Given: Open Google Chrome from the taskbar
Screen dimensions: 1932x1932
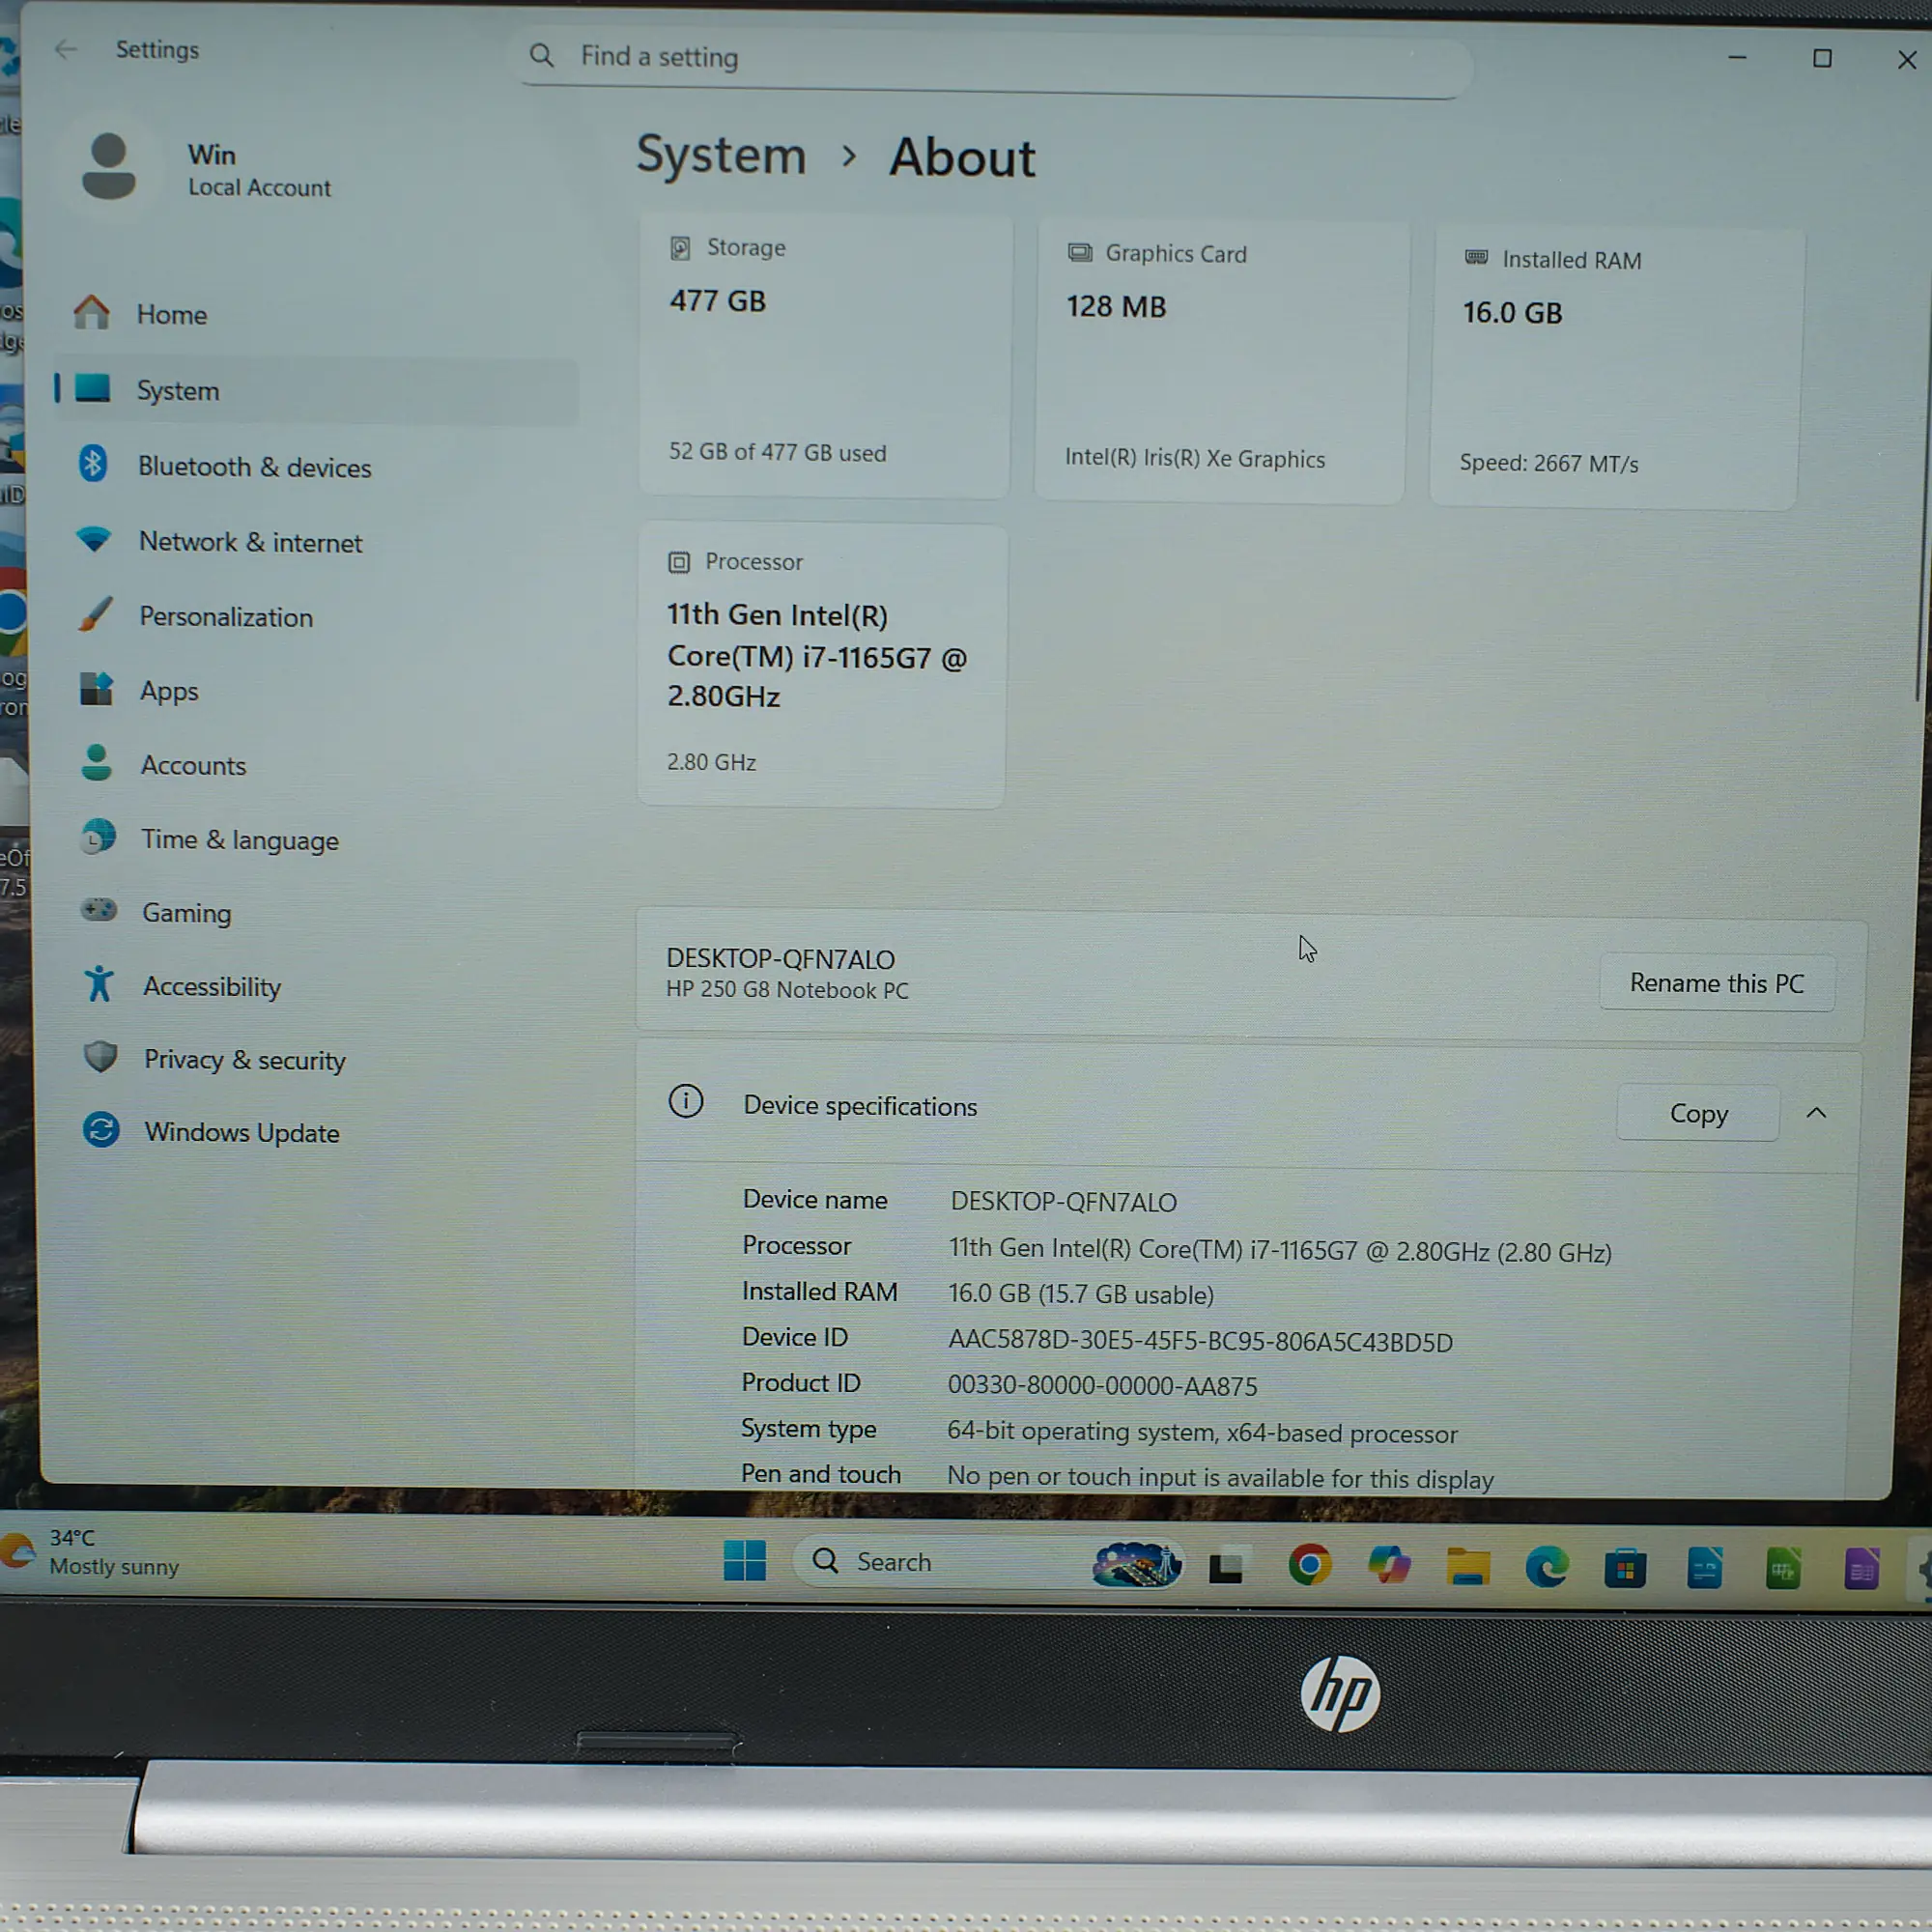Looking at the screenshot, I should [1310, 1565].
